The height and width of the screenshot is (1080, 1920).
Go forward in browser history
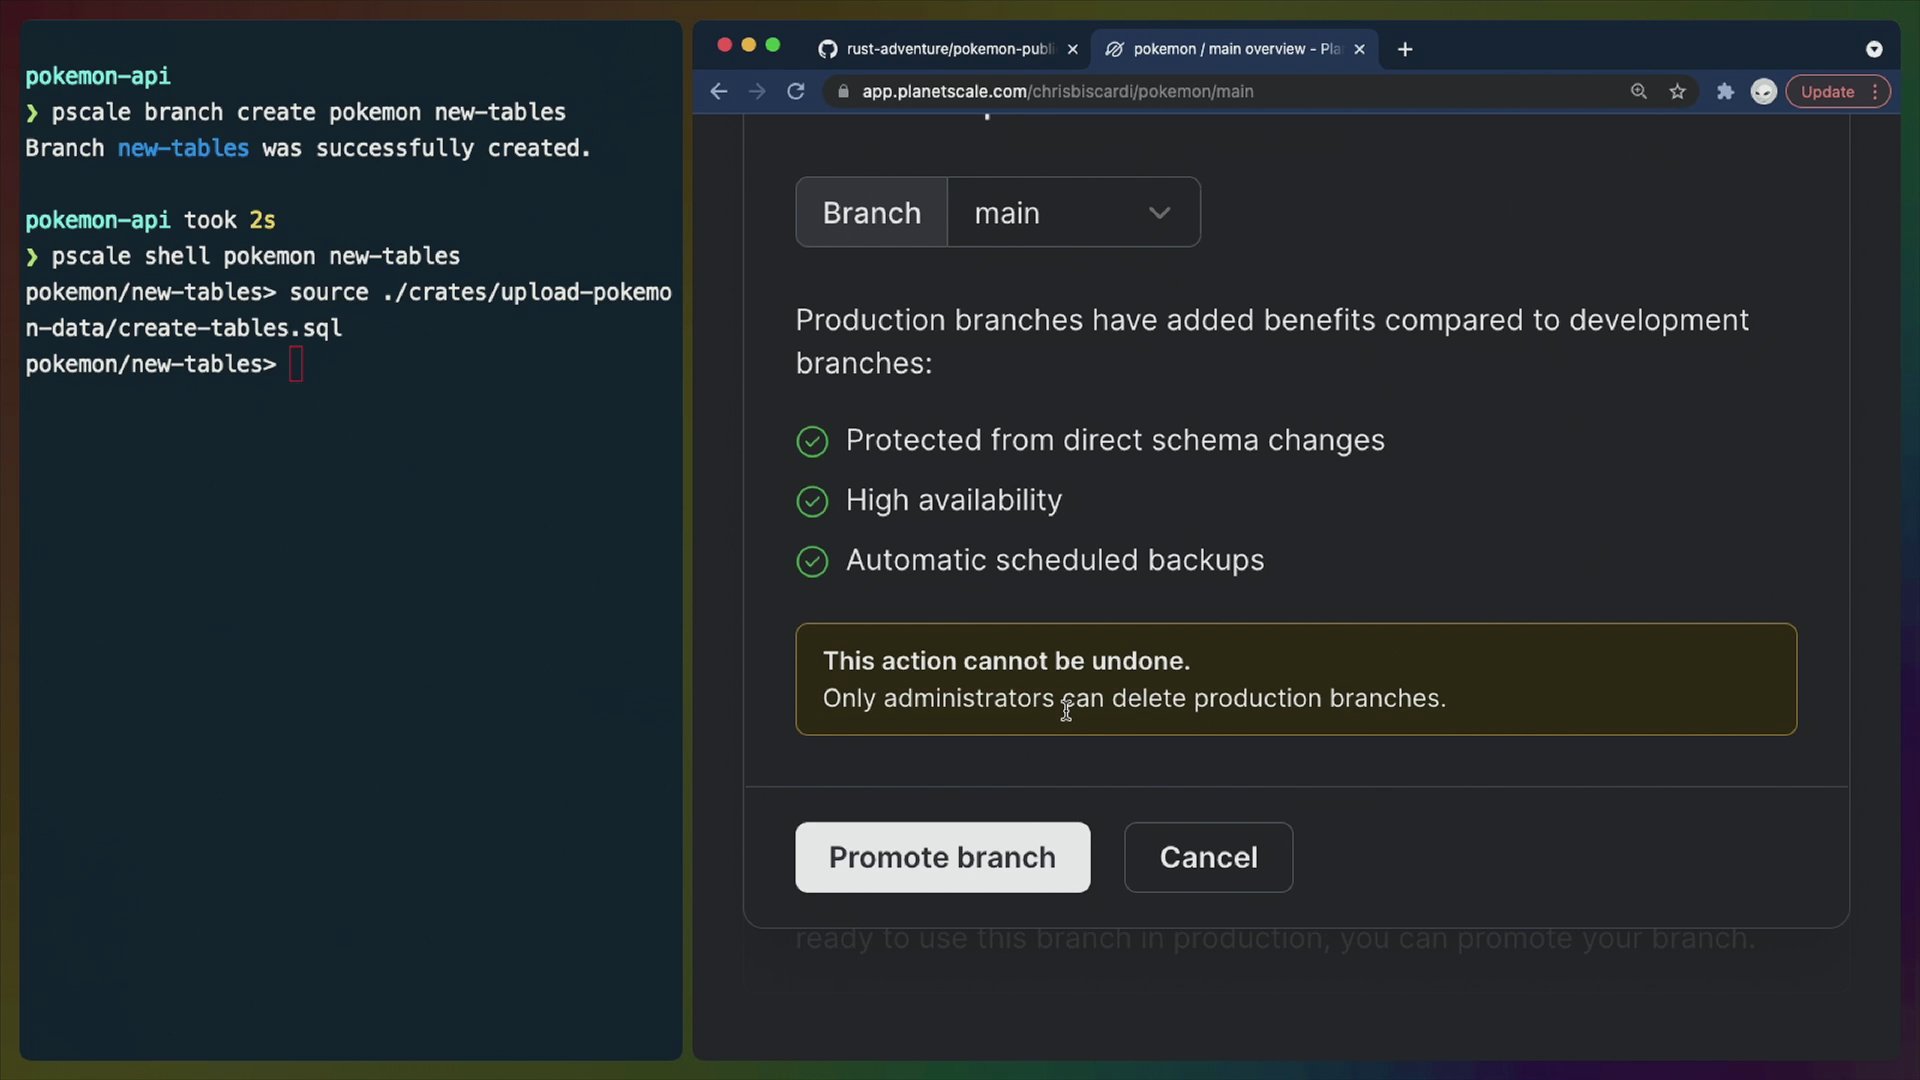(x=757, y=91)
